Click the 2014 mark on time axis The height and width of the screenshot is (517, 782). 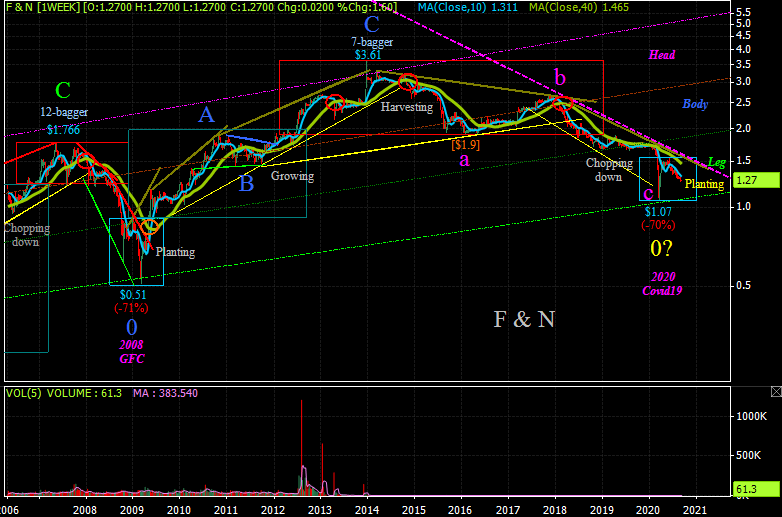point(367,509)
